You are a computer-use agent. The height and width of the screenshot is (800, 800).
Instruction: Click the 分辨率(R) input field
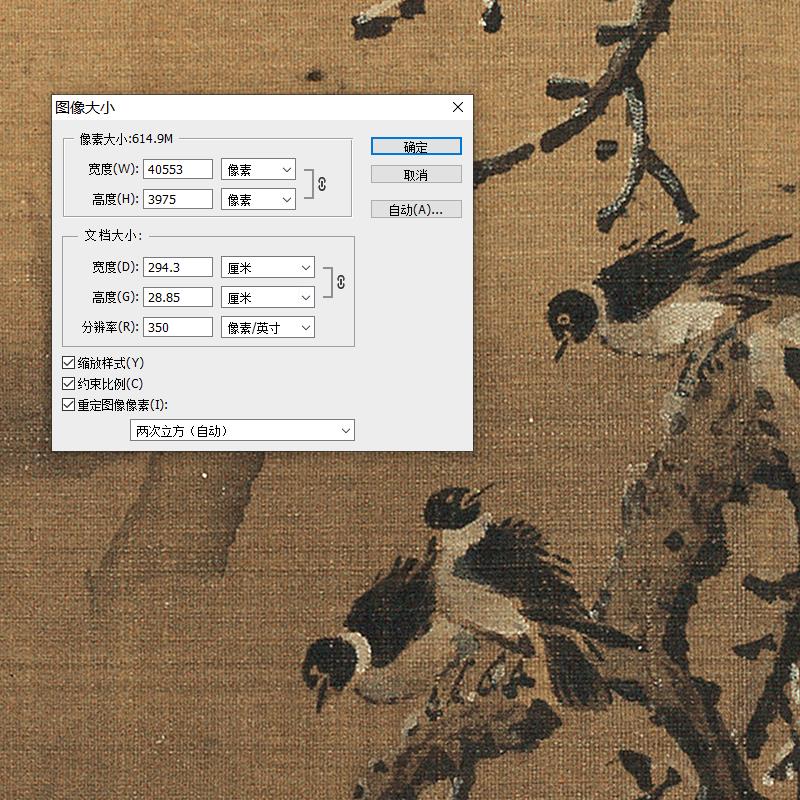178,327
